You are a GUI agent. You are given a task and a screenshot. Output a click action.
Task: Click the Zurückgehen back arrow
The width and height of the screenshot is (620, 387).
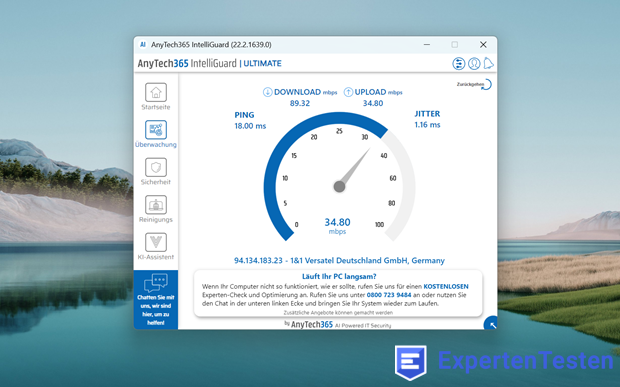click(x=486, y=84)
